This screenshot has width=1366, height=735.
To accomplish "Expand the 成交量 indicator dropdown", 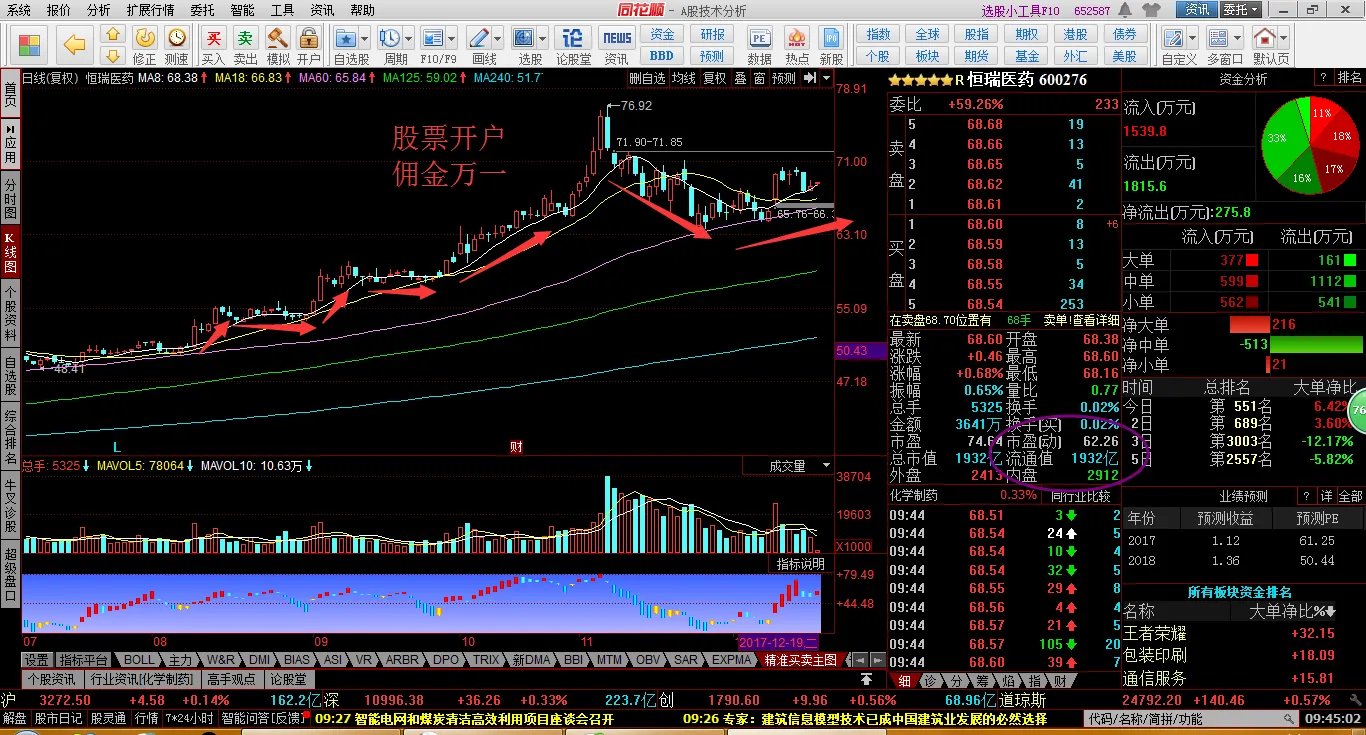I will pos(826,465).
